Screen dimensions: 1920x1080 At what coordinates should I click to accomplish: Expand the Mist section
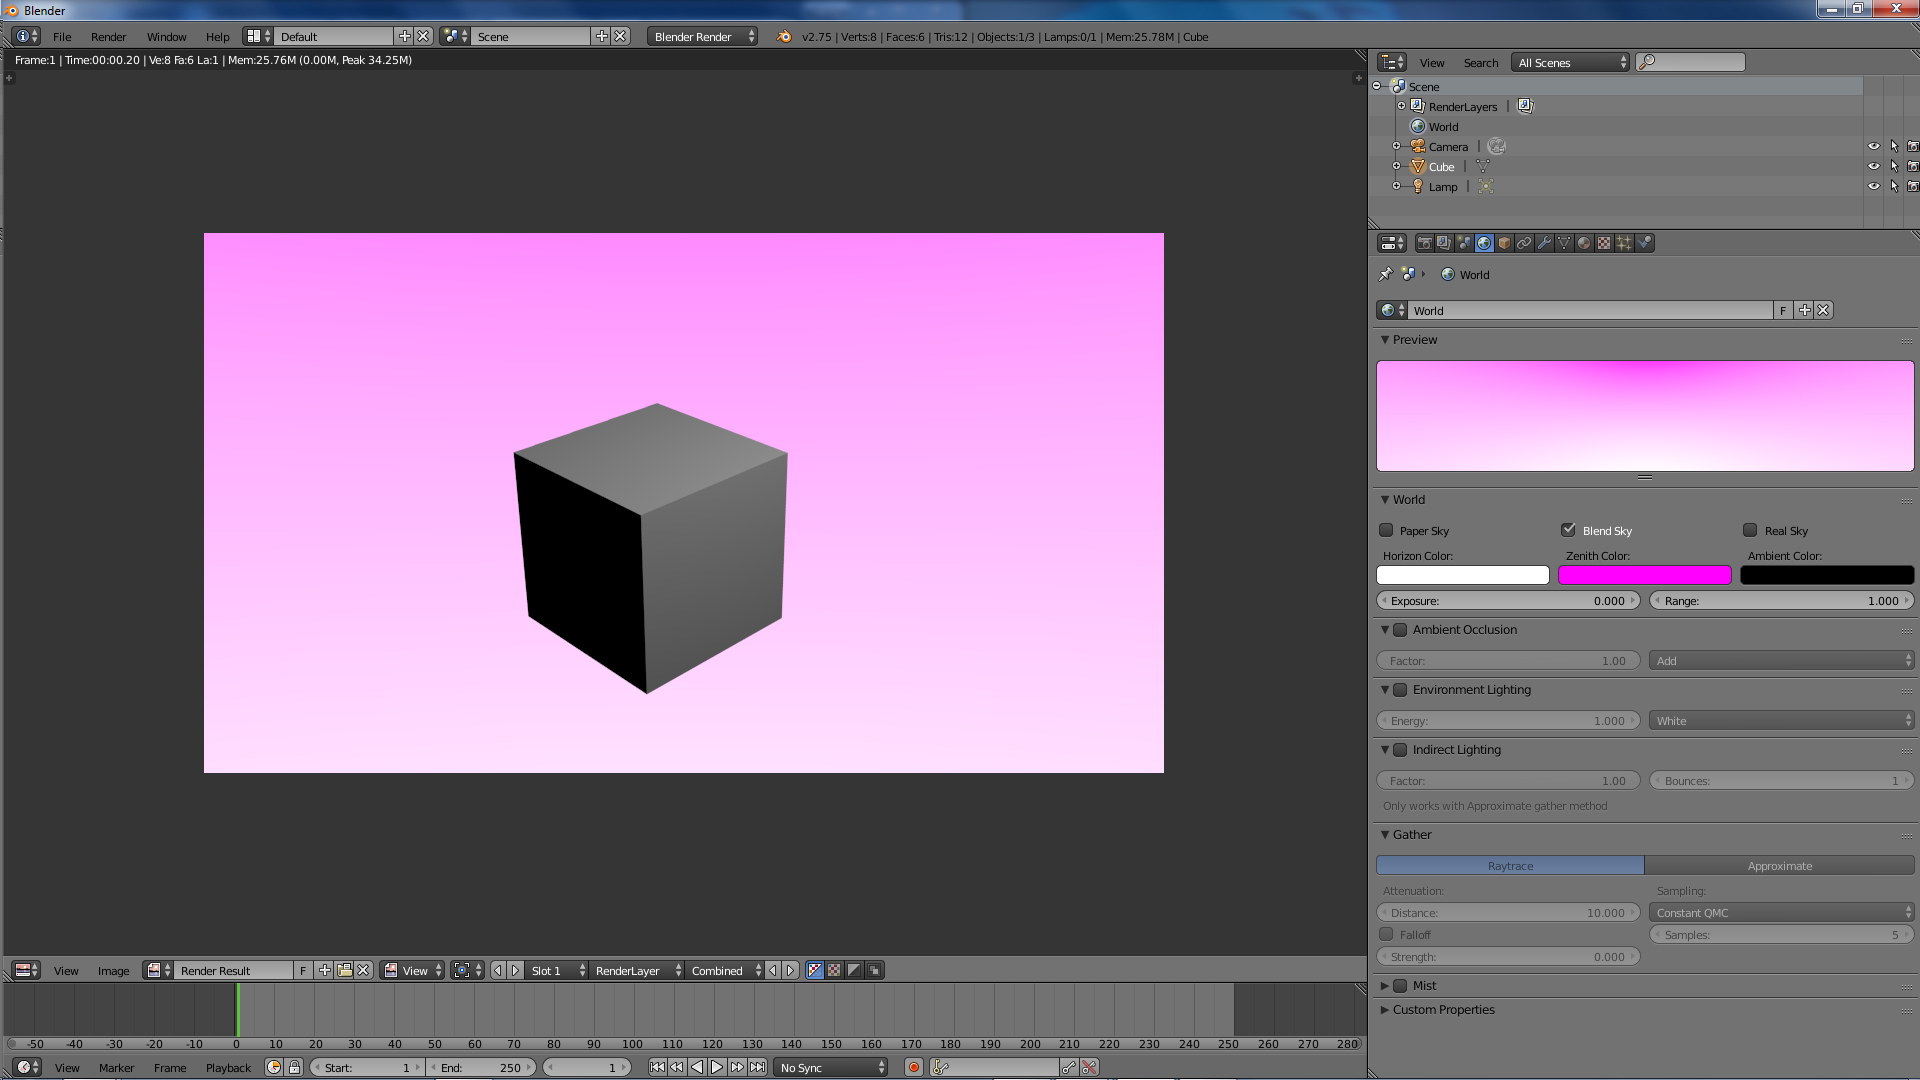[1383, 985]
